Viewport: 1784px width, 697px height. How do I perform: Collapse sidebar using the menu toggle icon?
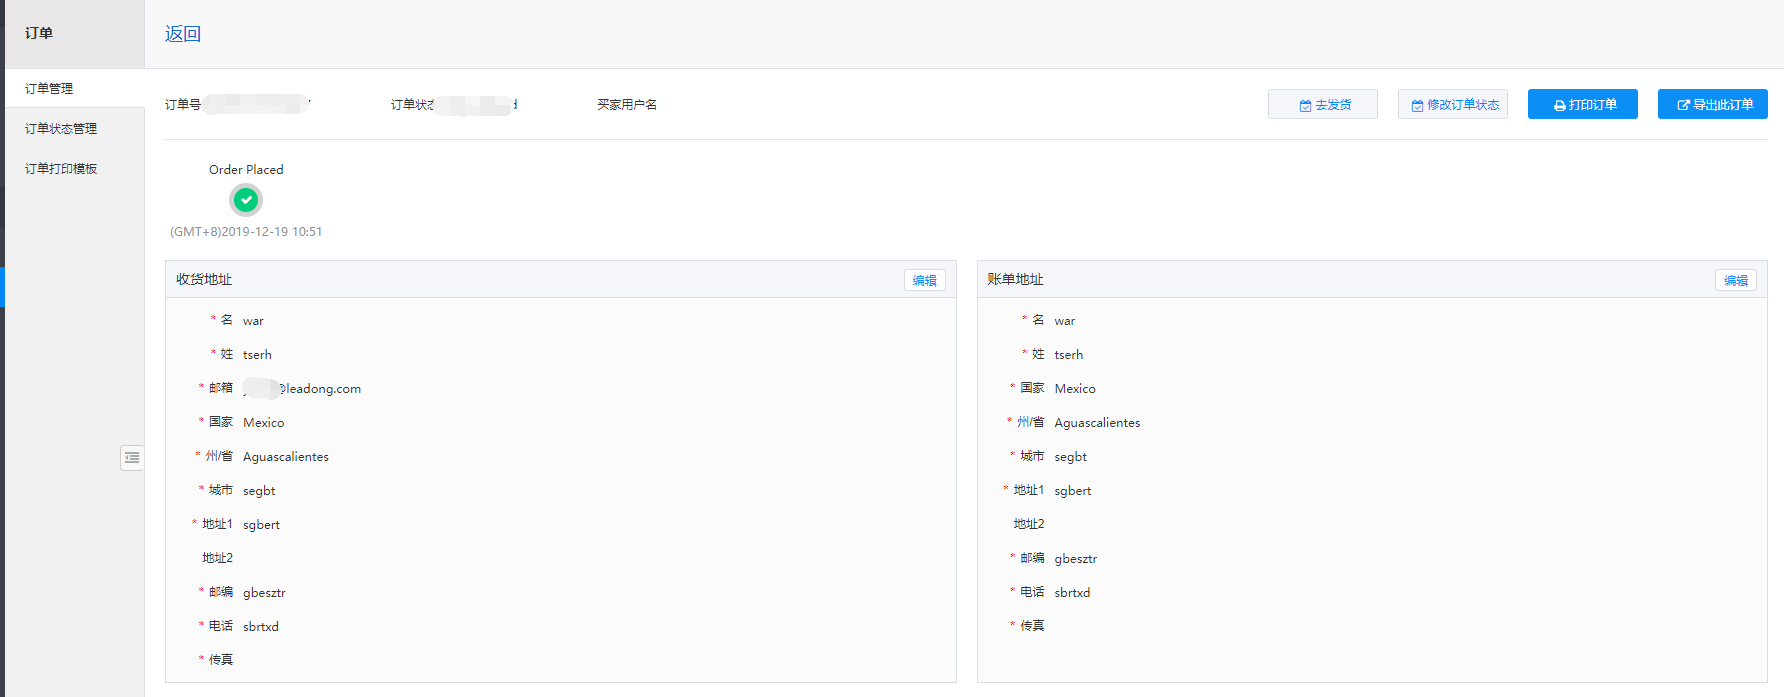pos(132,458)
